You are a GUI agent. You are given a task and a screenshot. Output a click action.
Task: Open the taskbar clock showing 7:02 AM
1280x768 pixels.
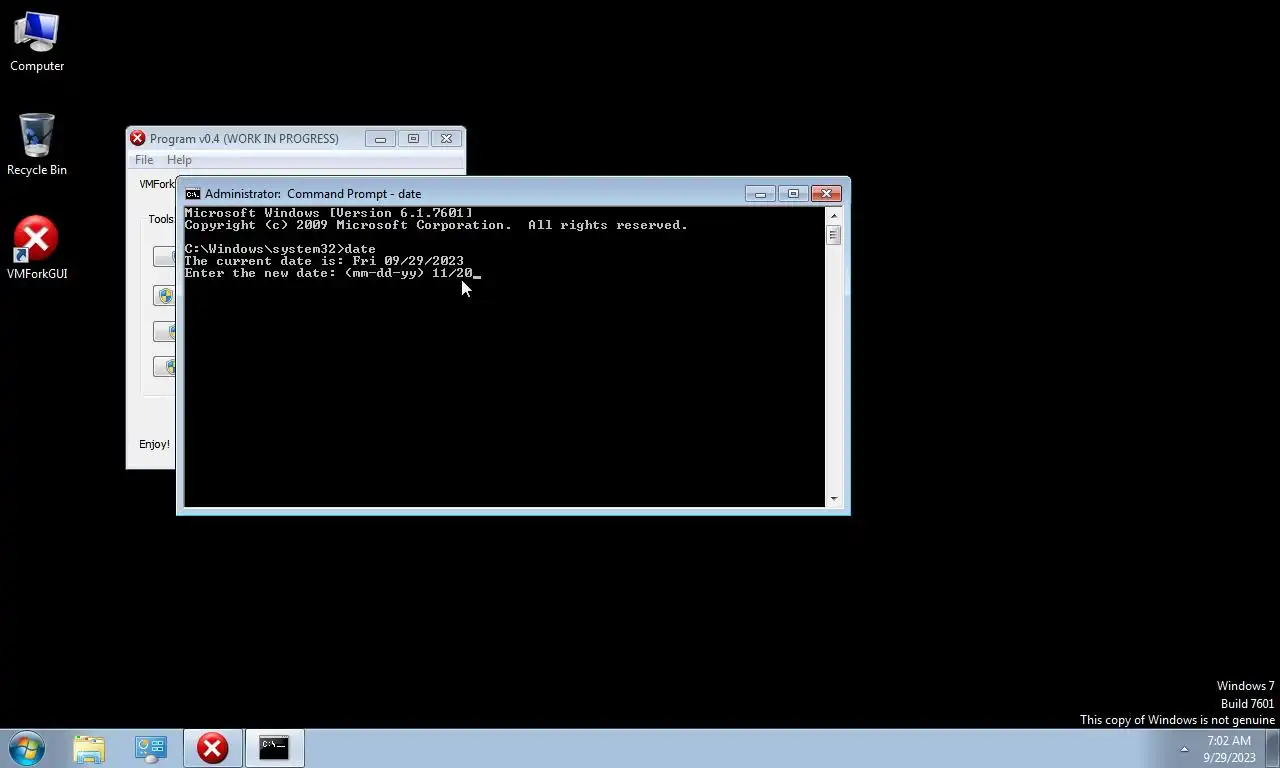[1229, 749]
